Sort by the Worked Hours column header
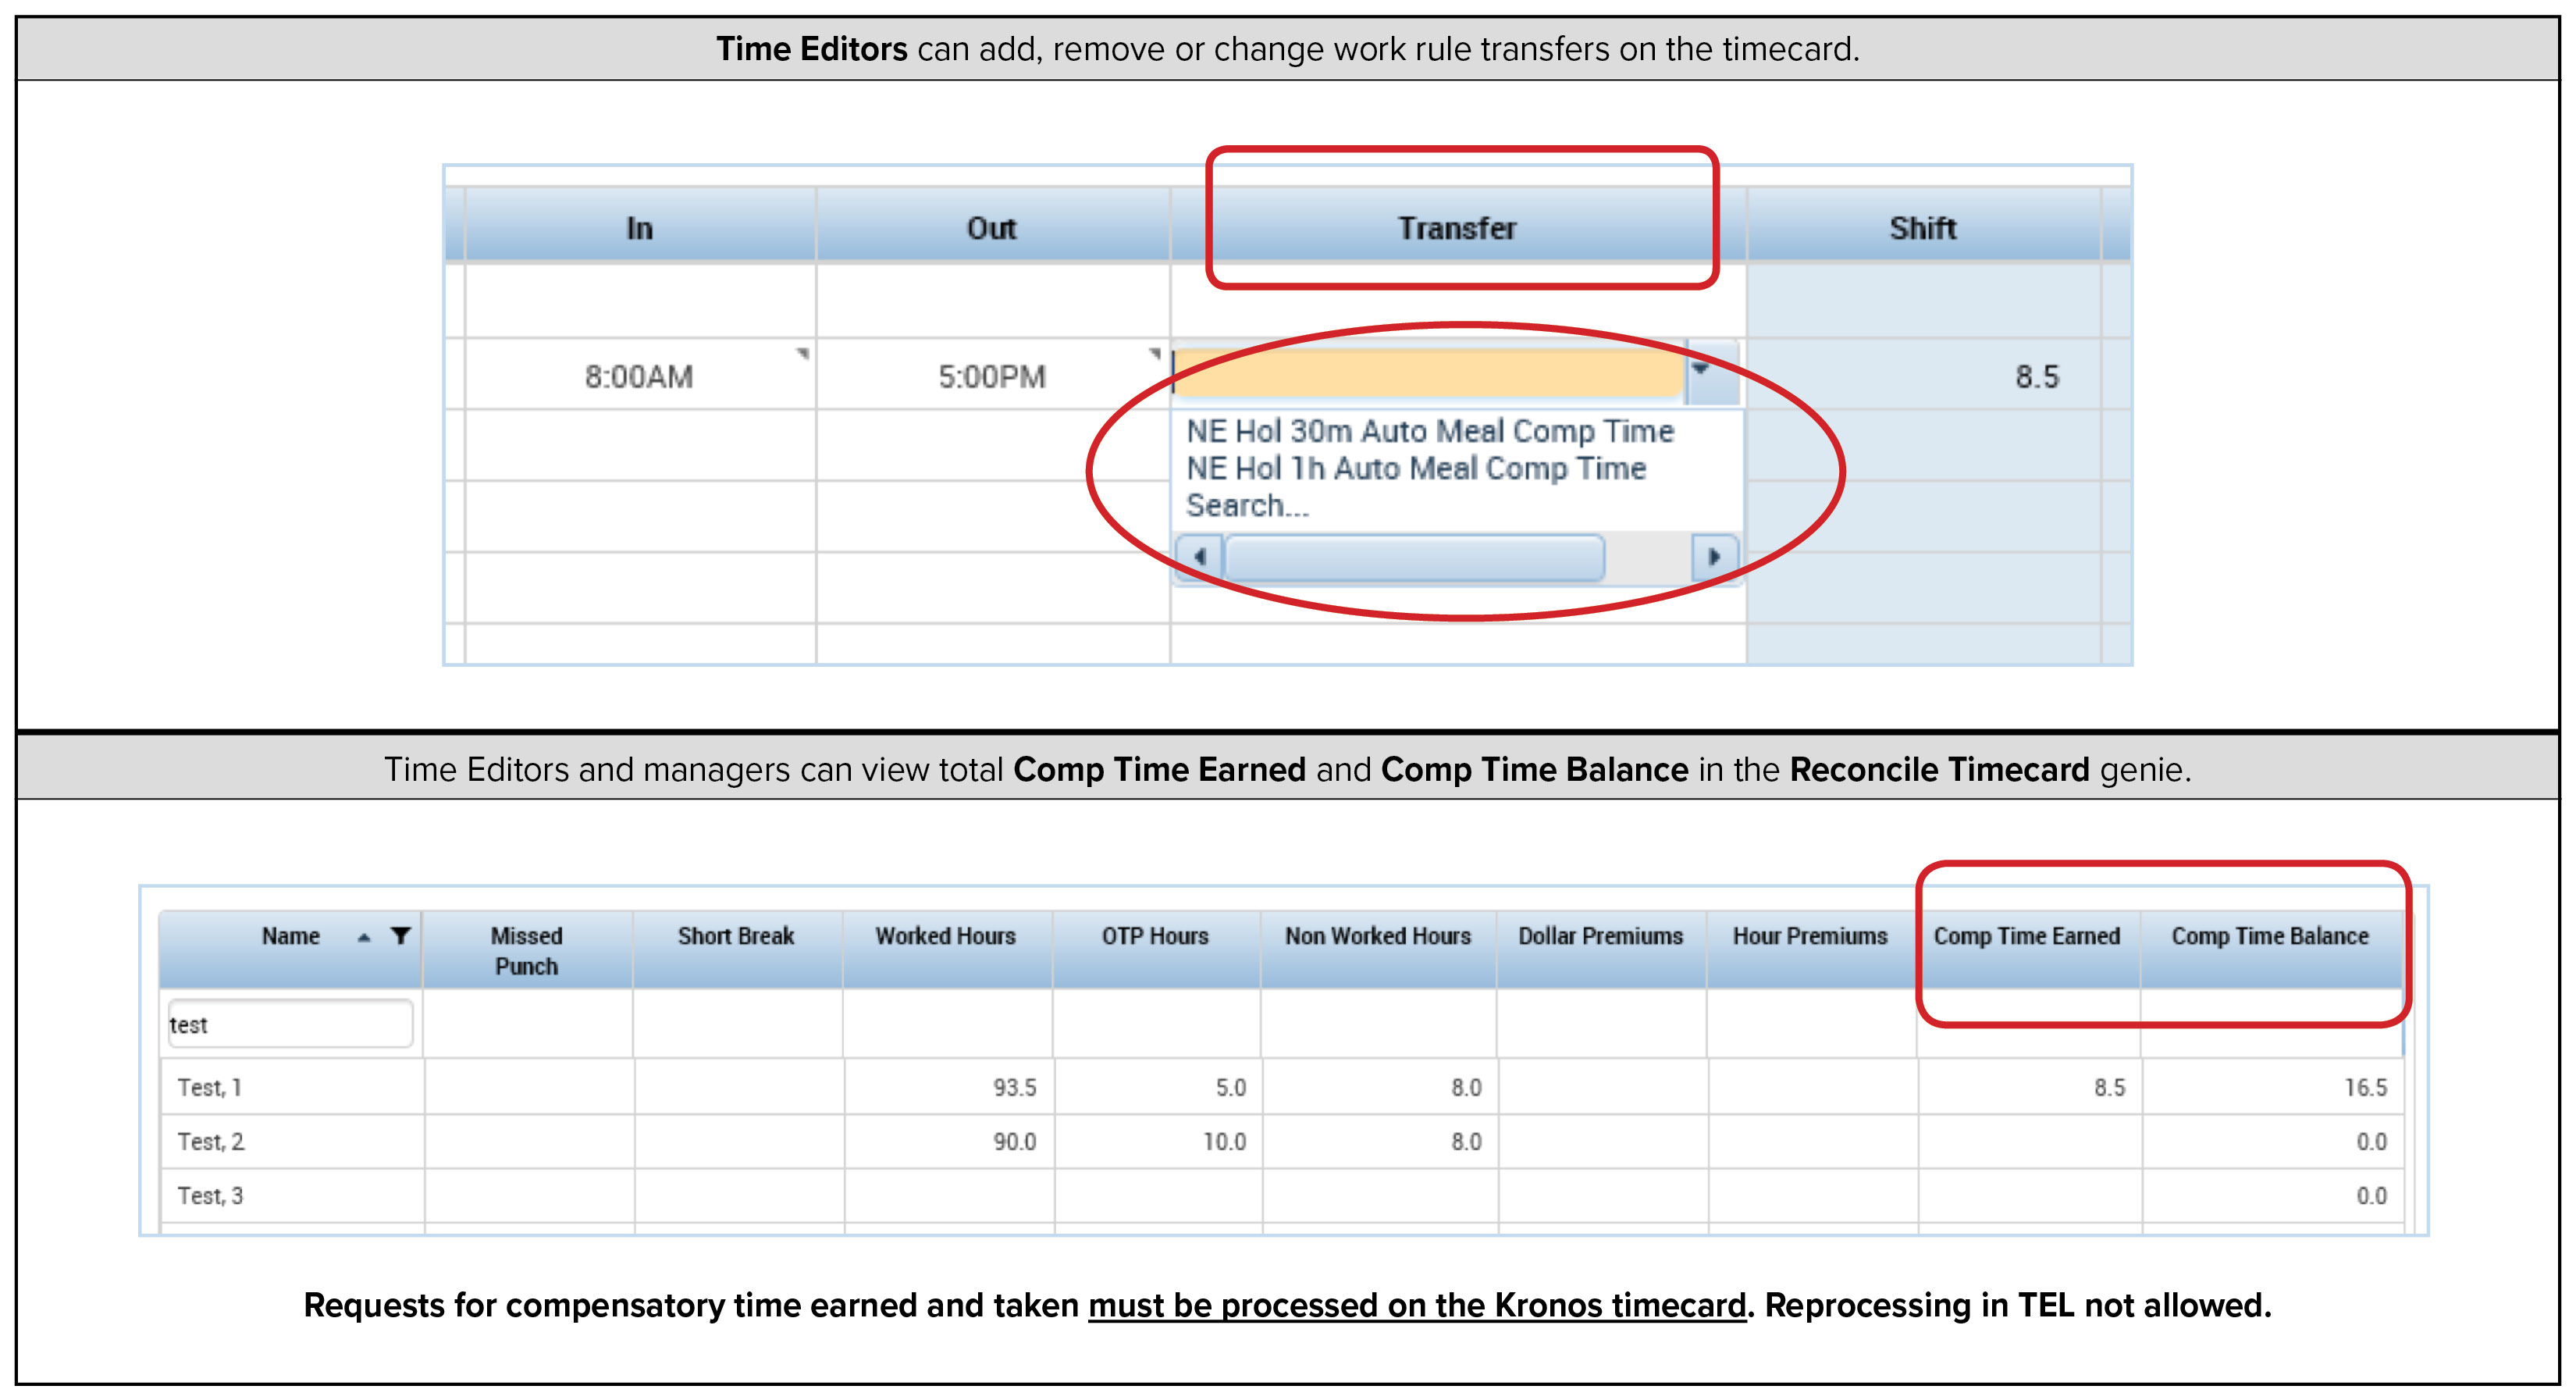 pyautogui.click(x=945, y=937)
